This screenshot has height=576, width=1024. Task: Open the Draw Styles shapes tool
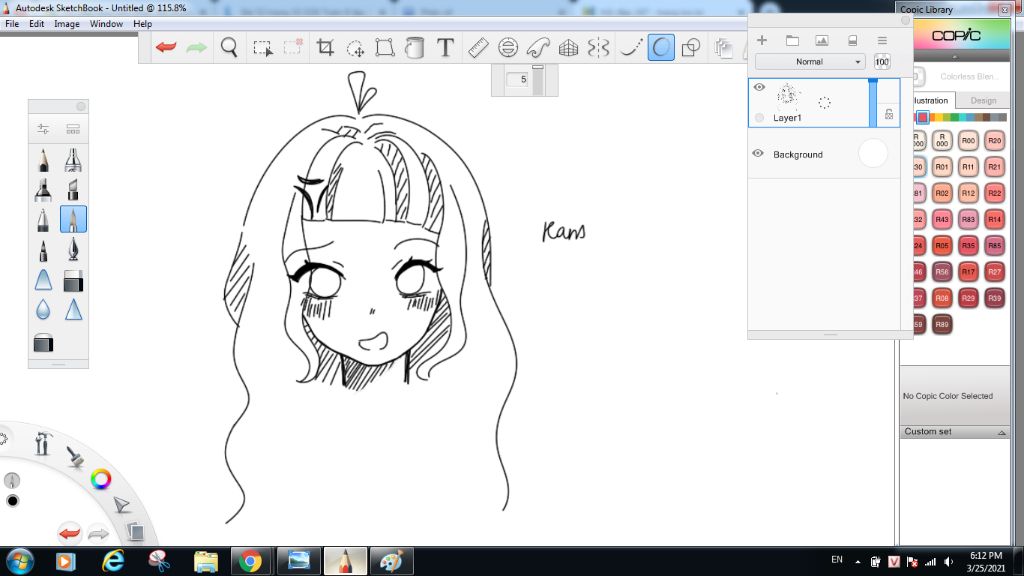point(690,47)
